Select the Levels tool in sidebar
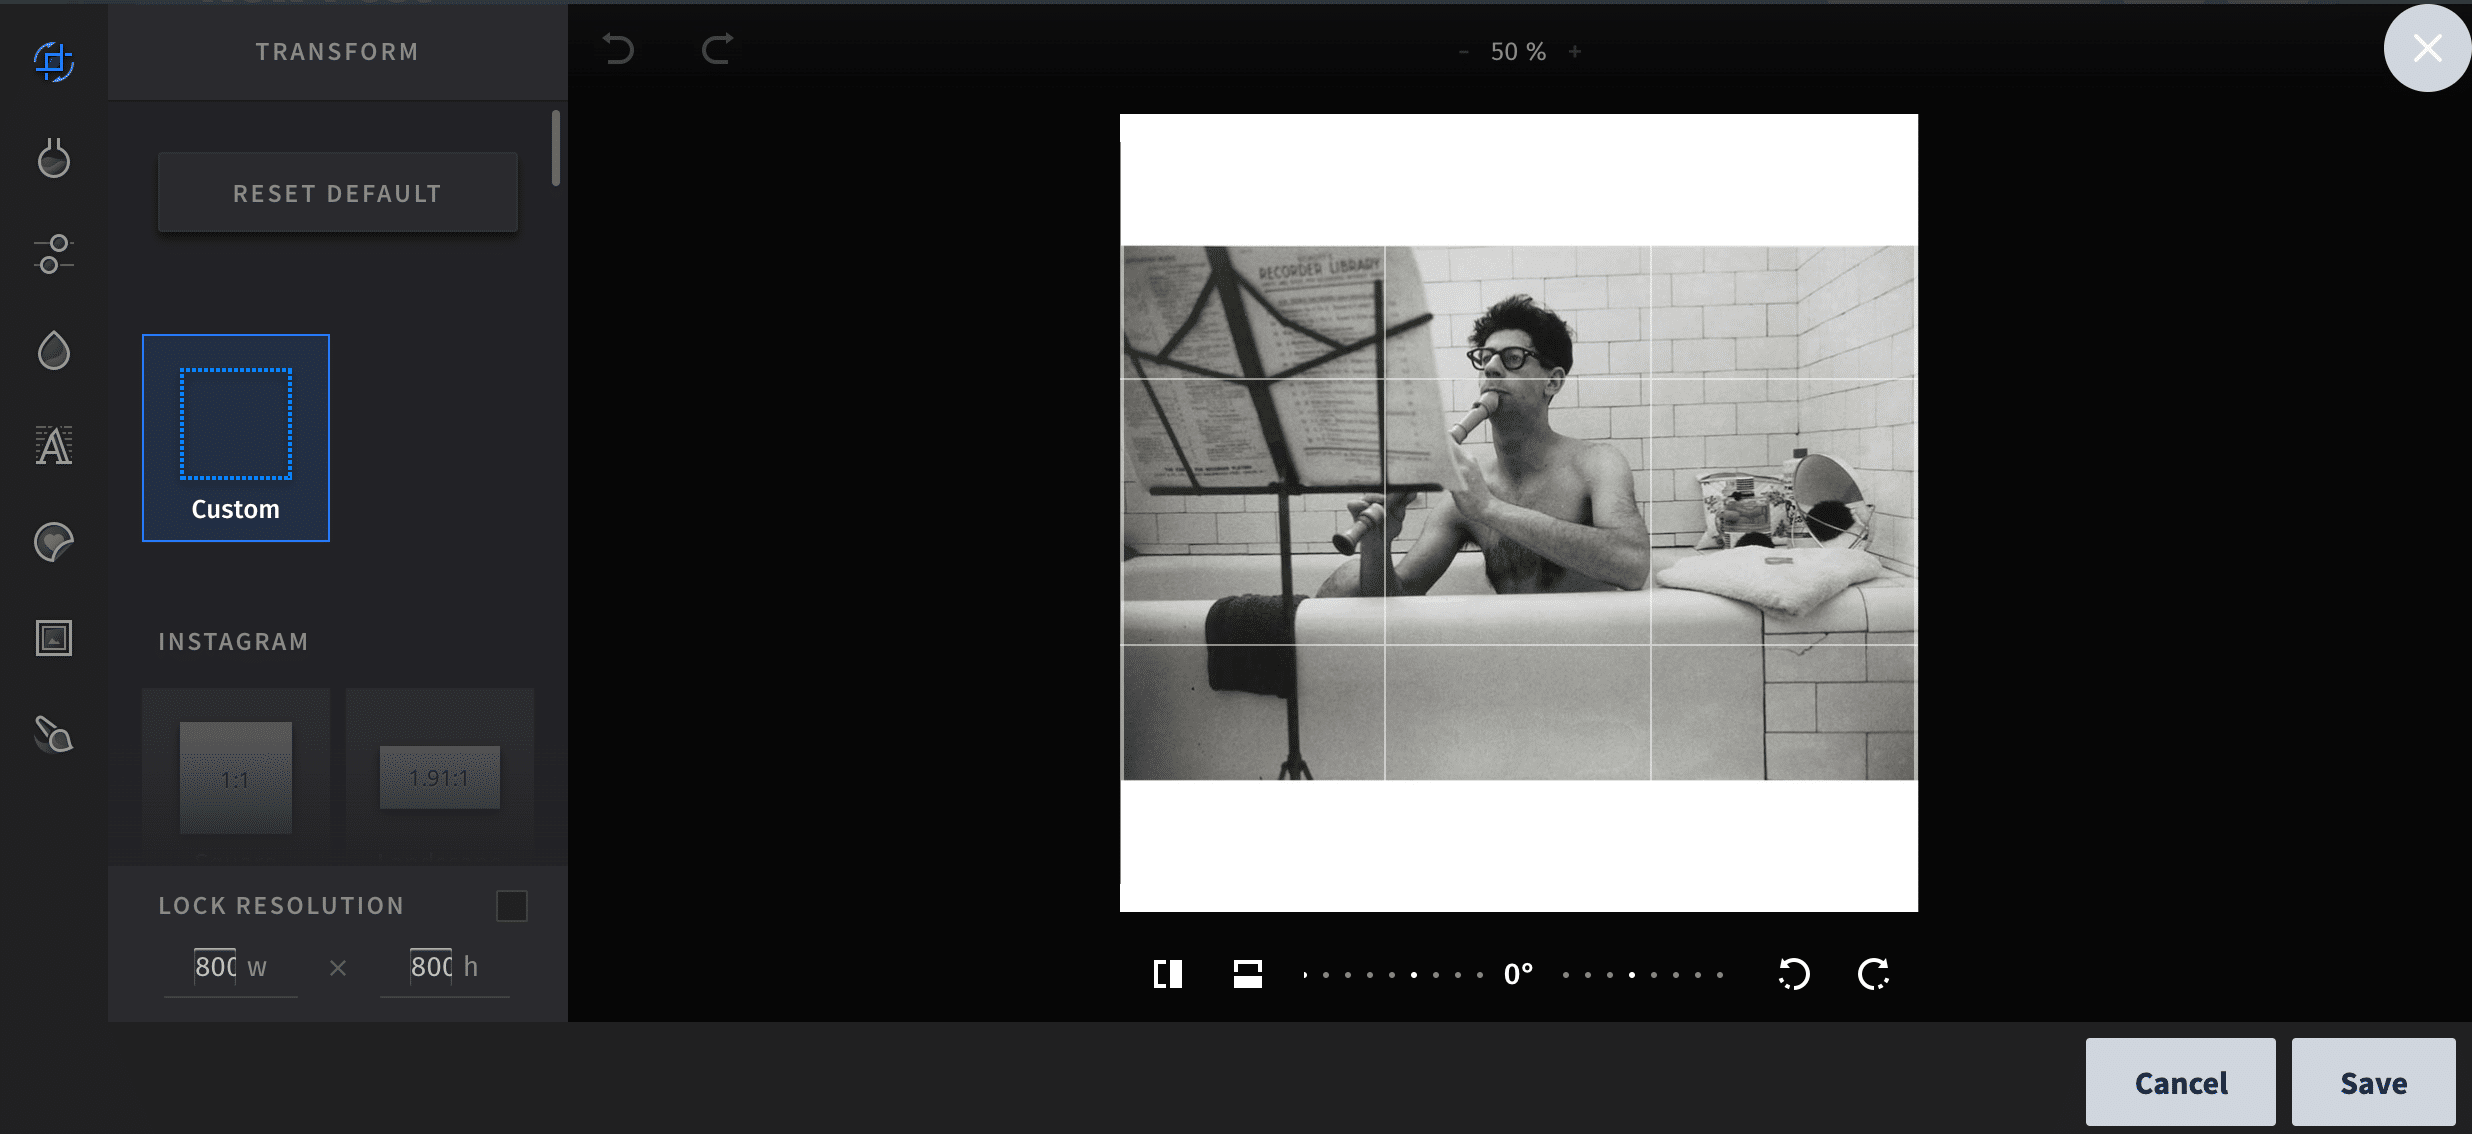Image resolution: width=2472 pixels, height=1134 pixels. [x=52, y=254]
